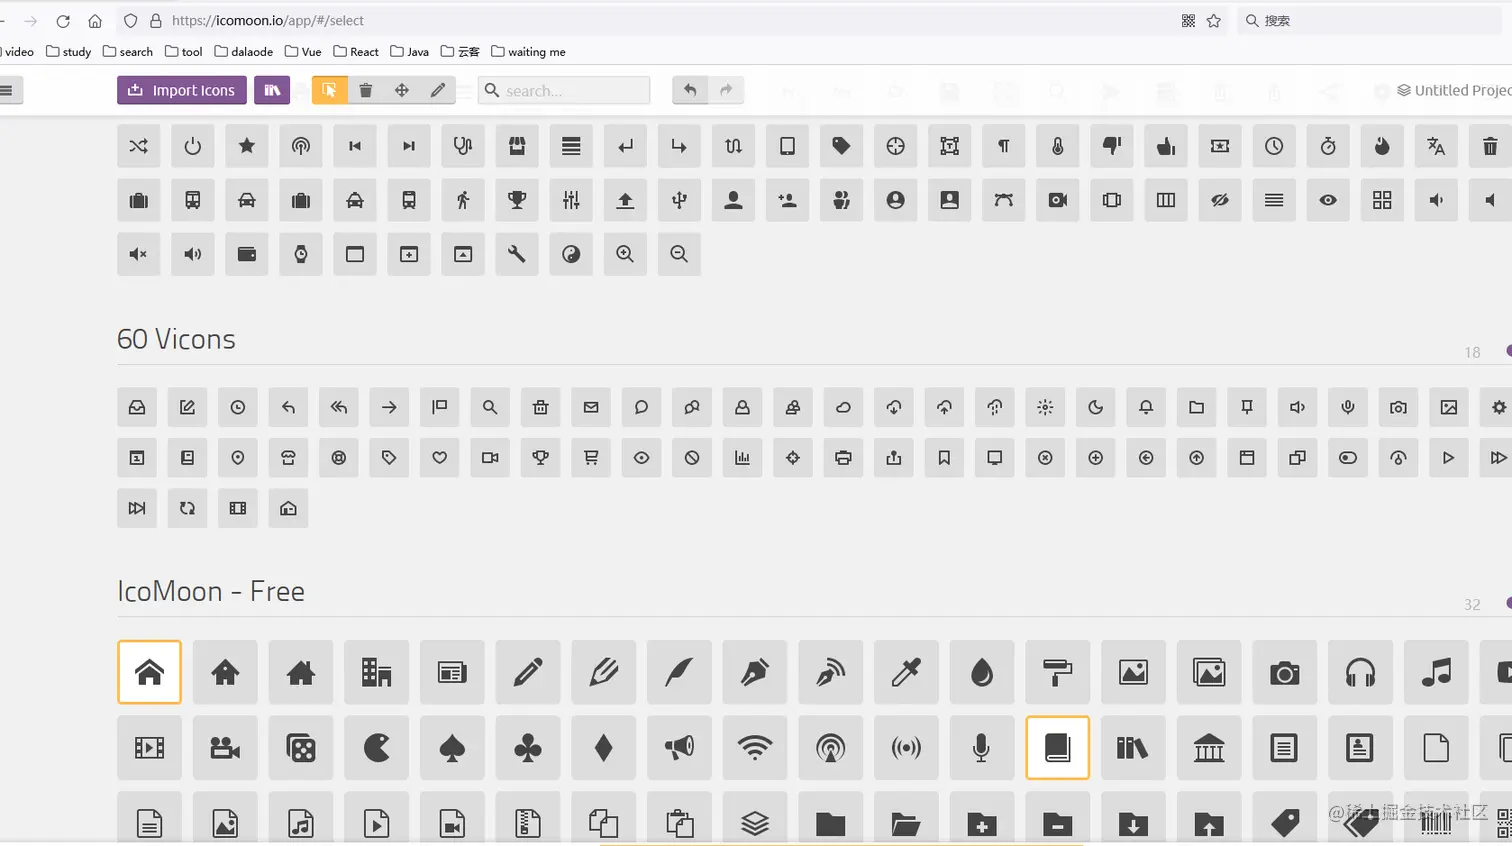Open the hamburger main menu
Viewport: 1512px width, 846px height.
(x=7, y=90)
